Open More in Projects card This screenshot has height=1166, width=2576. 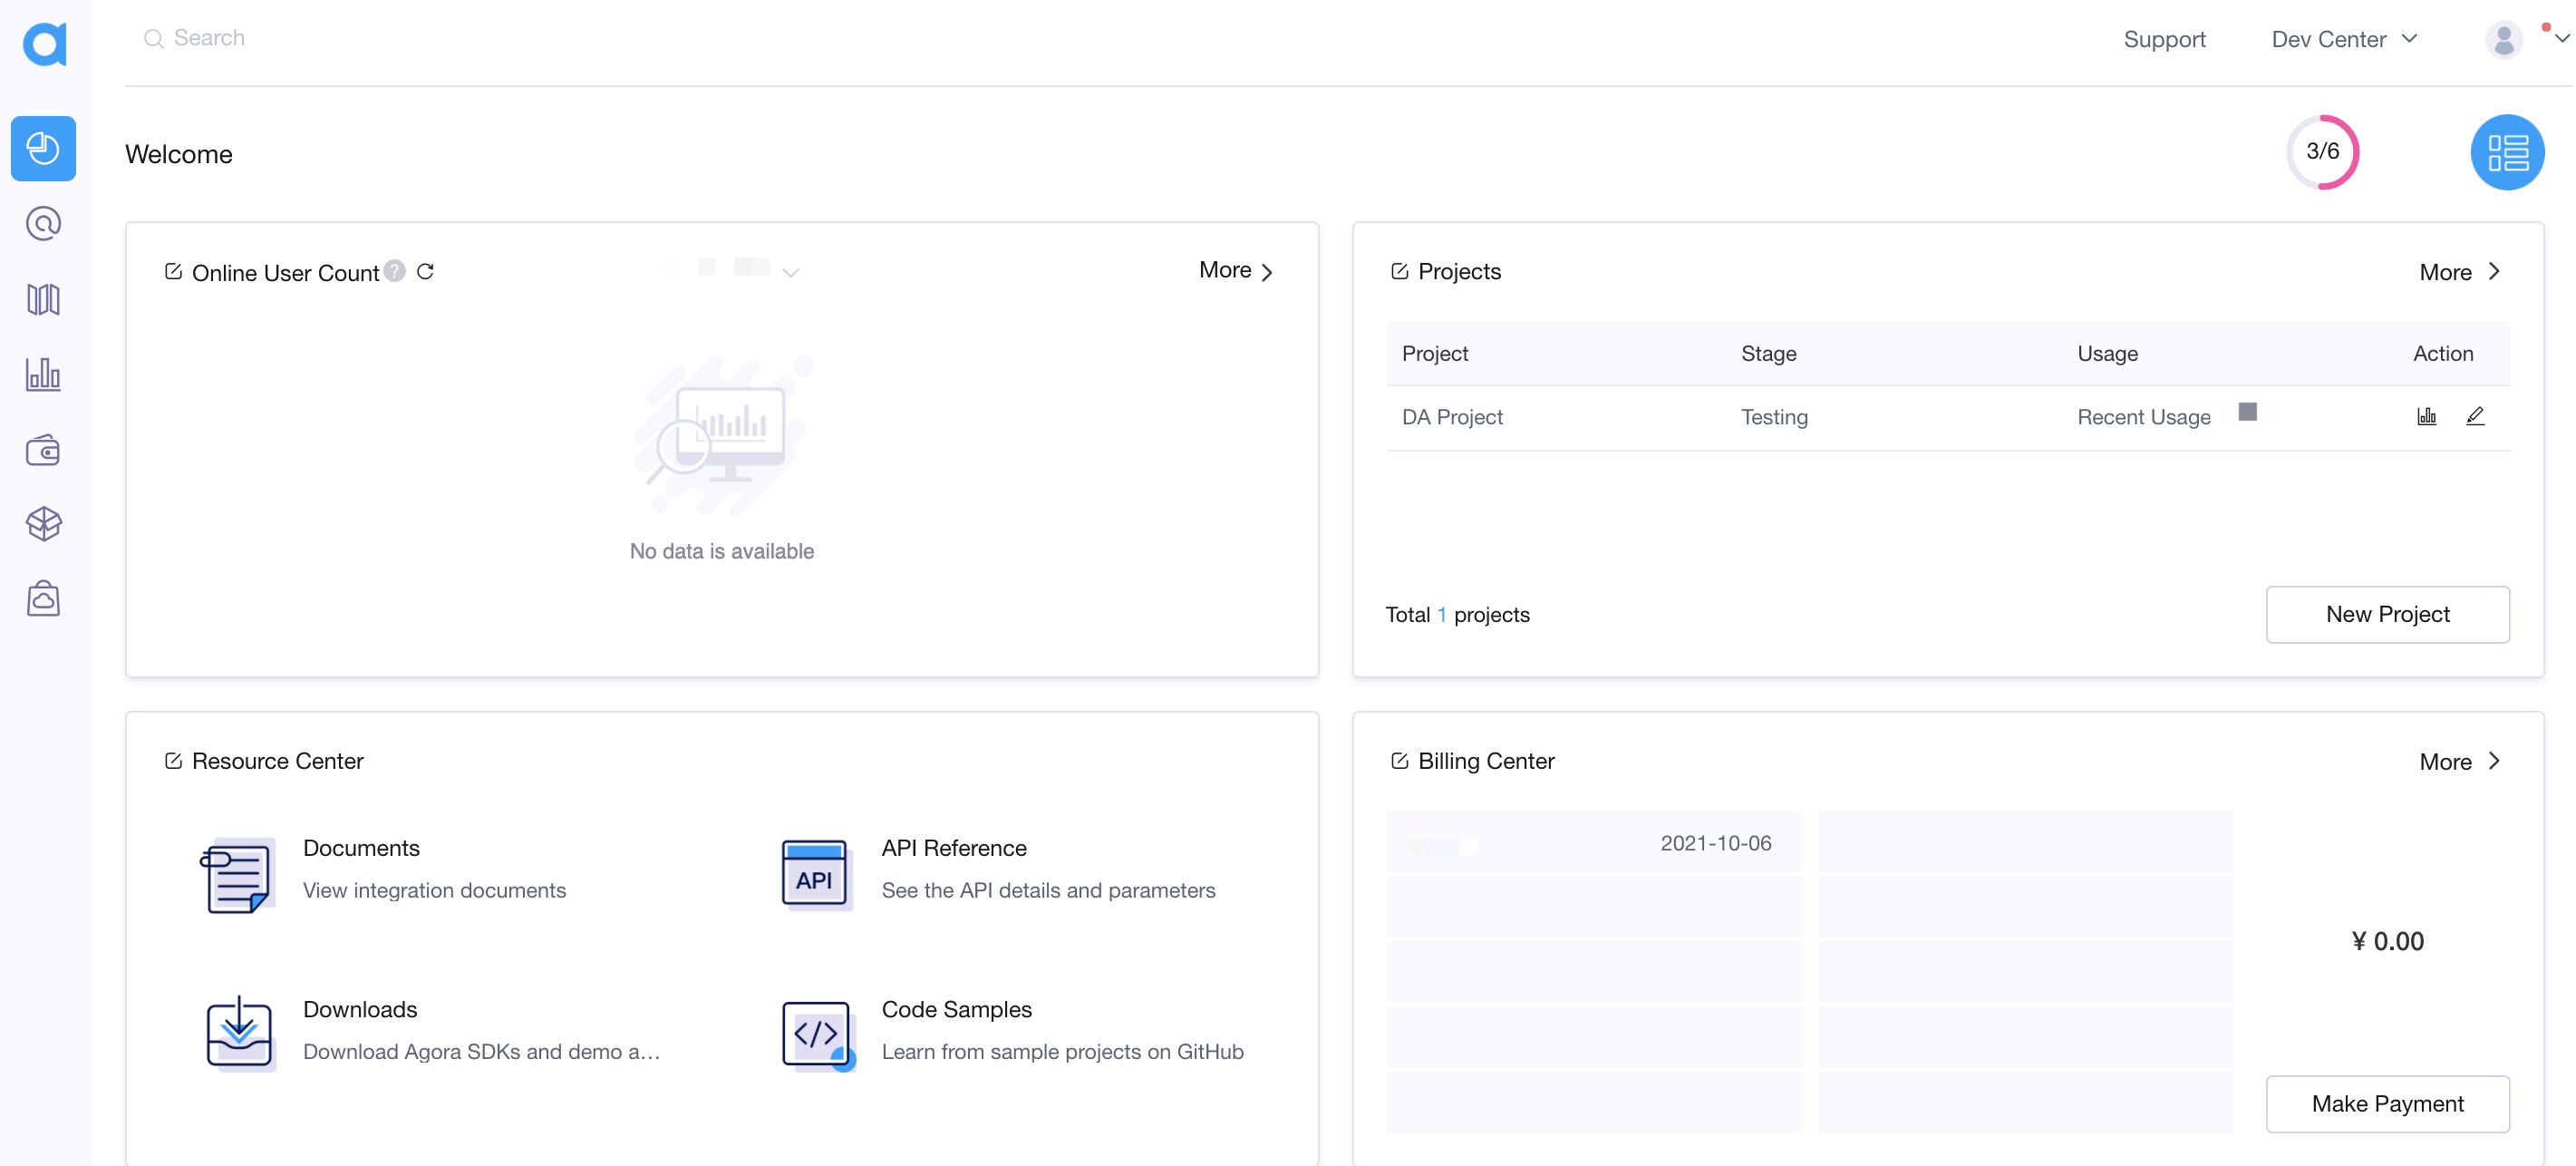pos(2459,272)
